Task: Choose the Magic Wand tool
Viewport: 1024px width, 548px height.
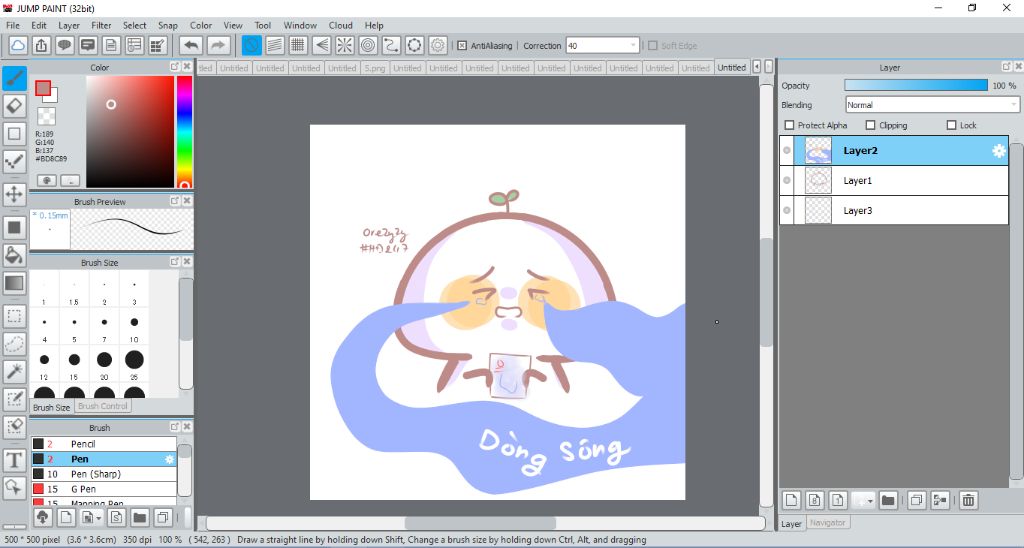Action: pyautogui.click(x=14, y=372)
